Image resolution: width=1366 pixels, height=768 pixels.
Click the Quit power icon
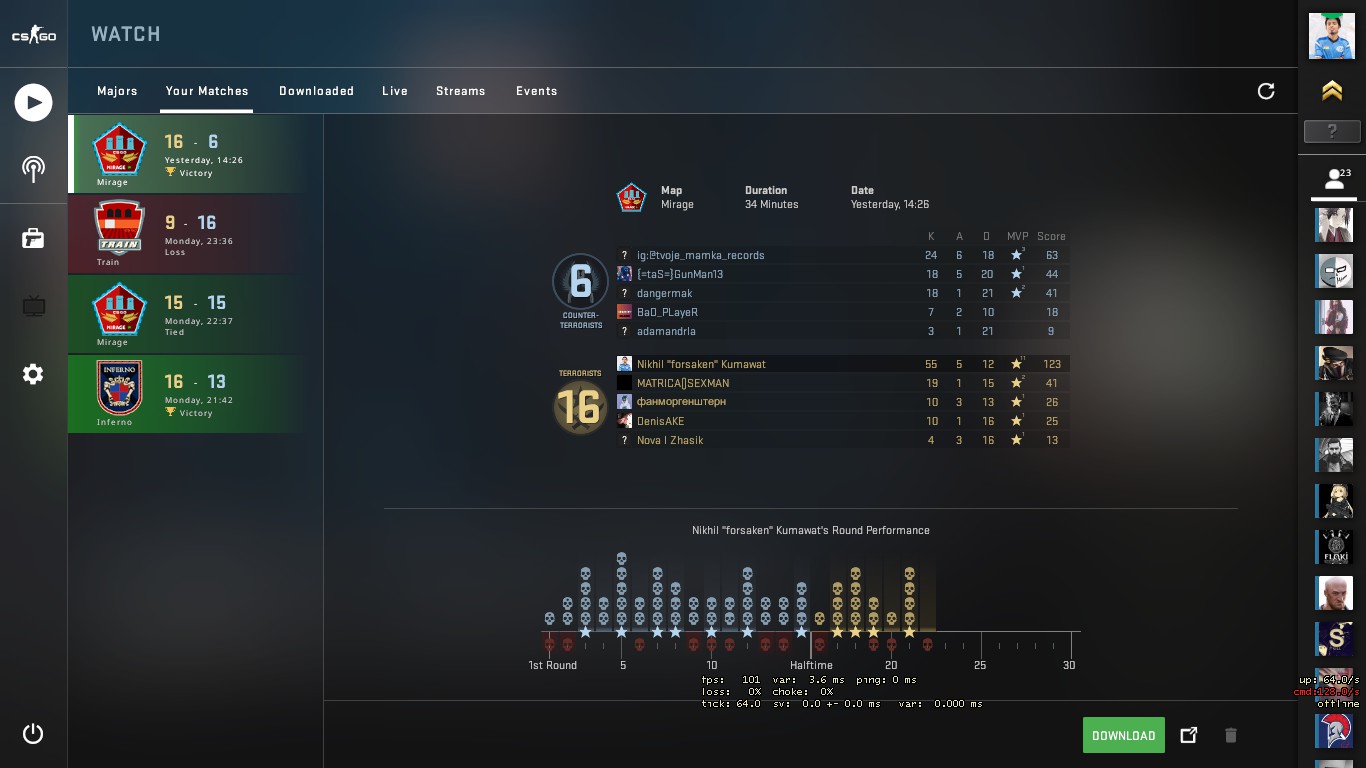(x=33, y=733)
